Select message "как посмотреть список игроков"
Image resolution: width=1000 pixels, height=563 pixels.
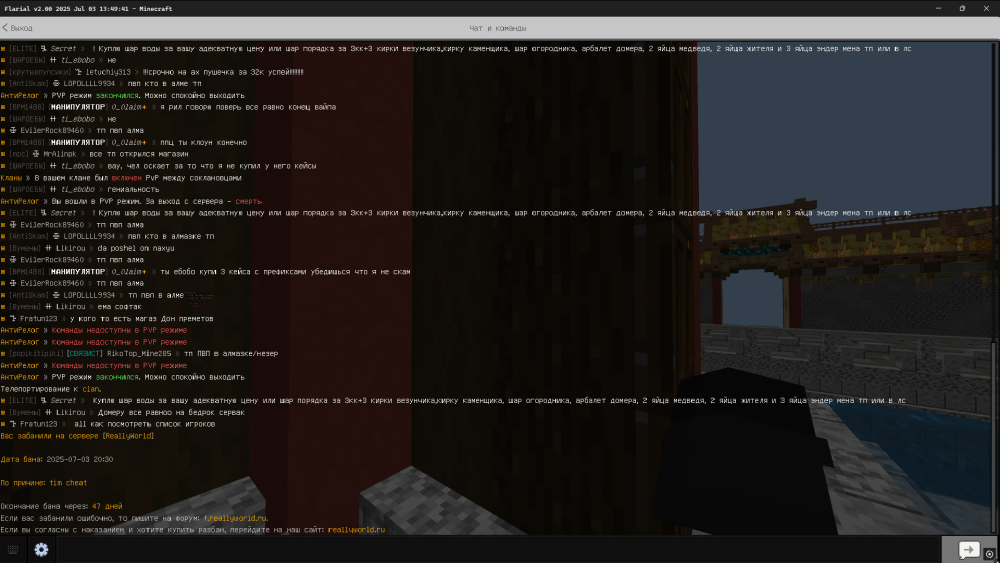[x=108, y=424]
